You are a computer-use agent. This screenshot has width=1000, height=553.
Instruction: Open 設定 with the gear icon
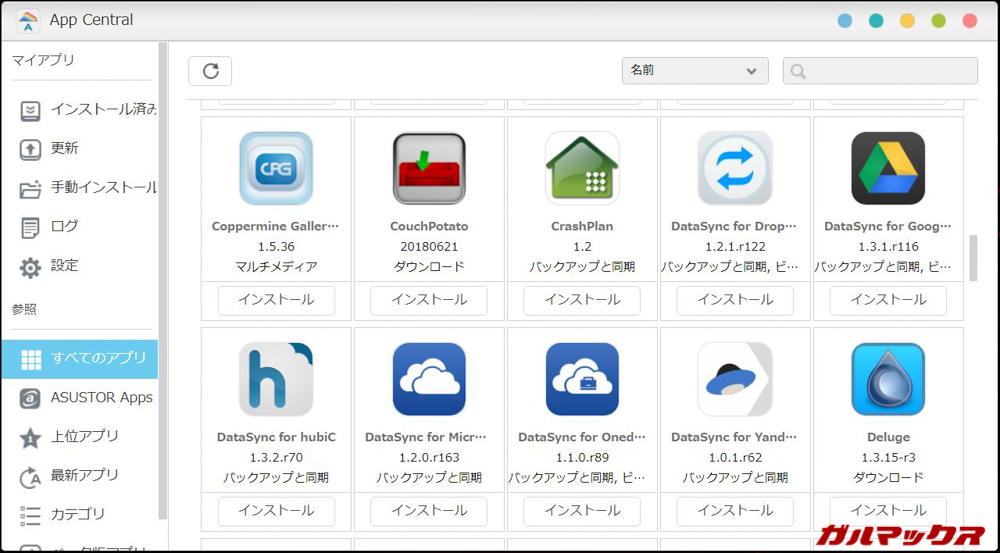click(64, 266)
